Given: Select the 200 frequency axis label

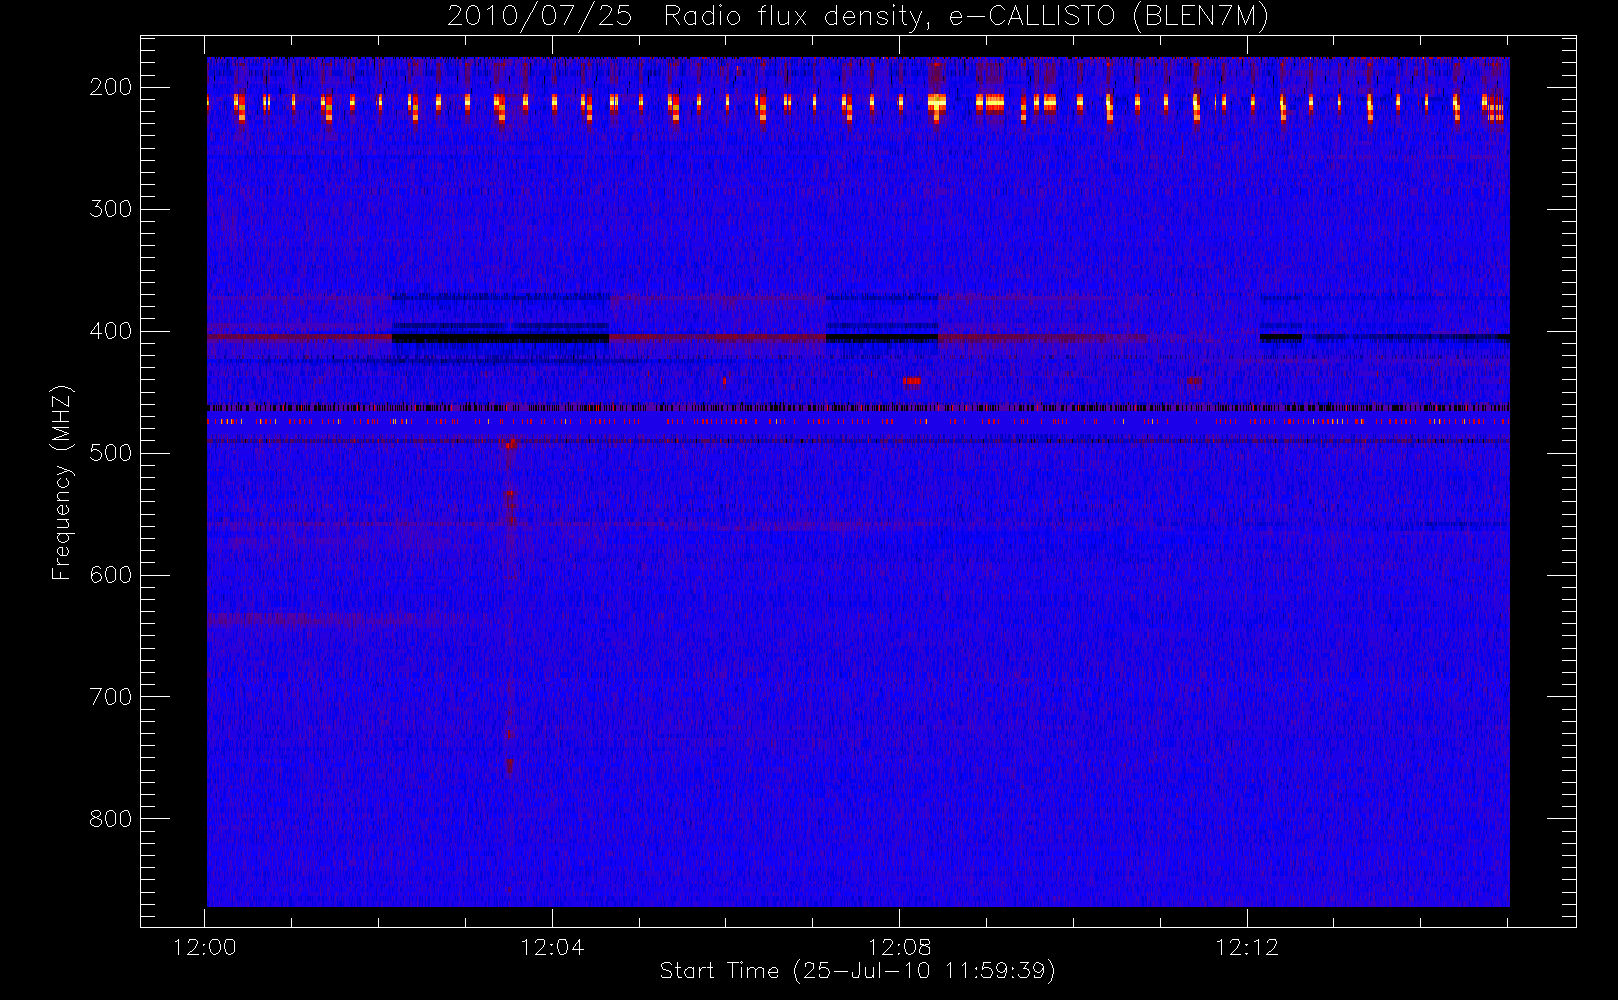Looking at the screenshot, I should [111, 87].
